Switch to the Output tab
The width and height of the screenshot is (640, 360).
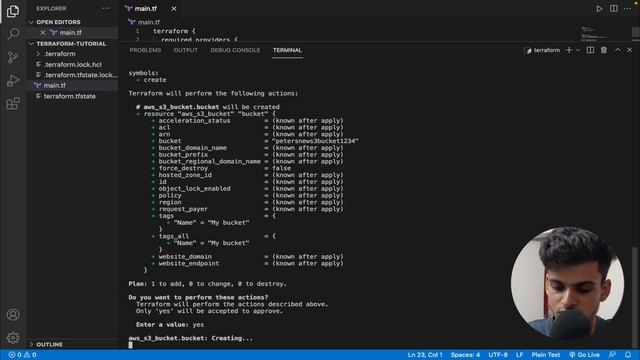point(186,50)
